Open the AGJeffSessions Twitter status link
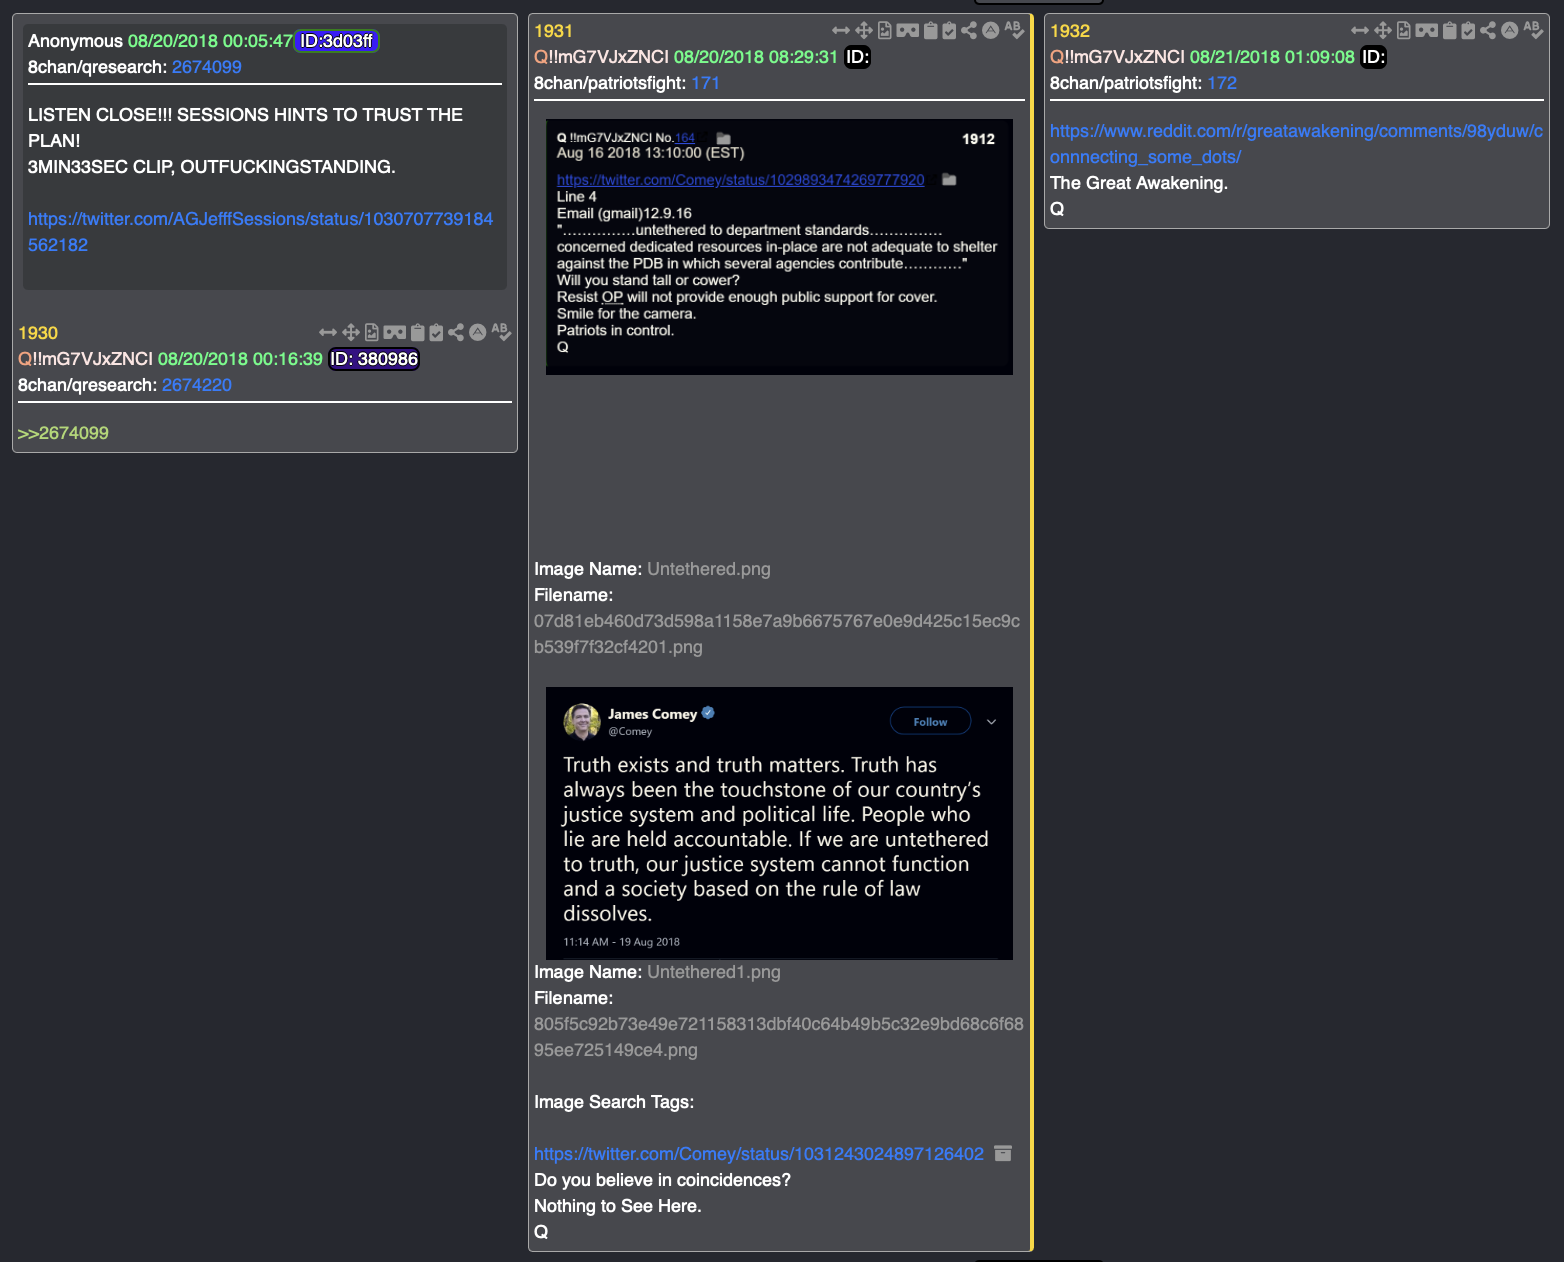 click(x=260, y=232)
